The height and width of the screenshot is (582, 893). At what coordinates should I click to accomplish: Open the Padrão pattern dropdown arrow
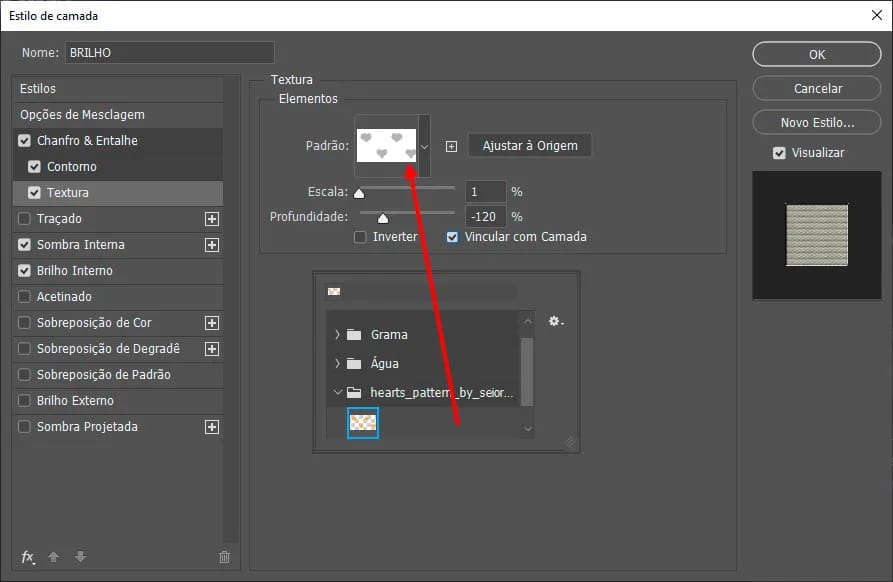click(424, 146)
